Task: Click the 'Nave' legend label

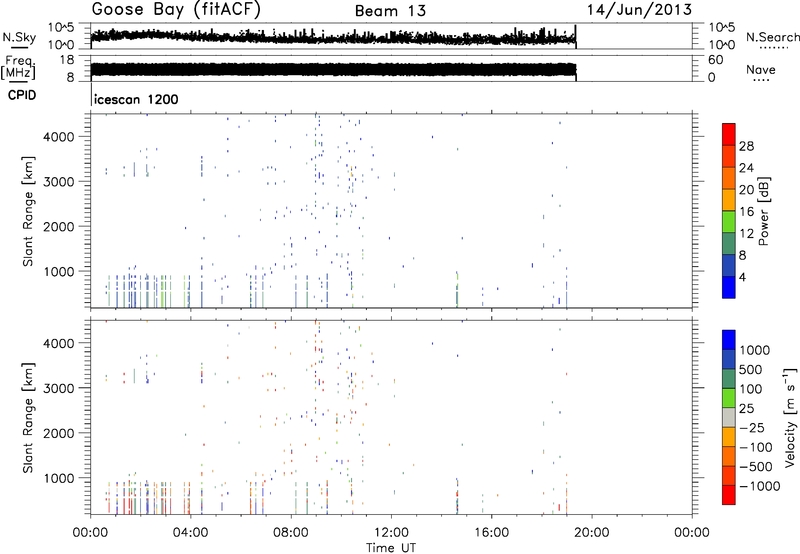Action: (761, 70)
